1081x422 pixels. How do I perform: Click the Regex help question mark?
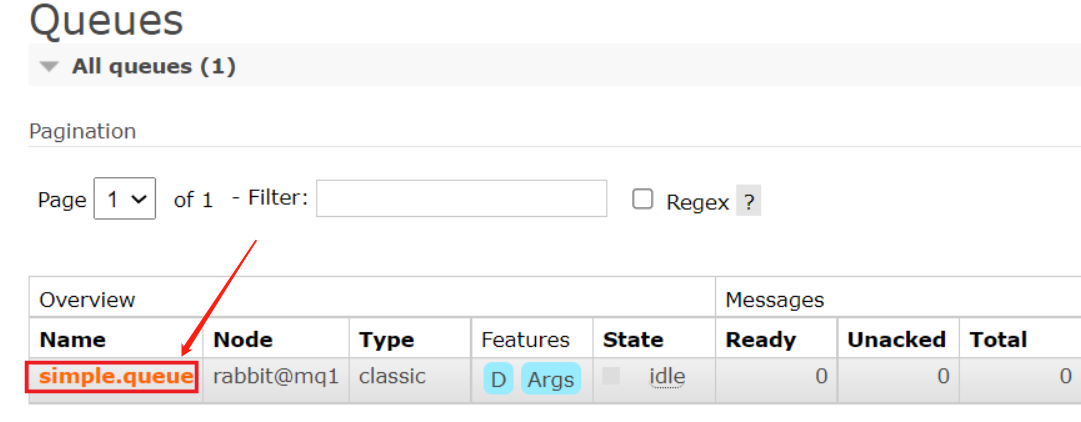pyautogui.click(x=749, y=202)
